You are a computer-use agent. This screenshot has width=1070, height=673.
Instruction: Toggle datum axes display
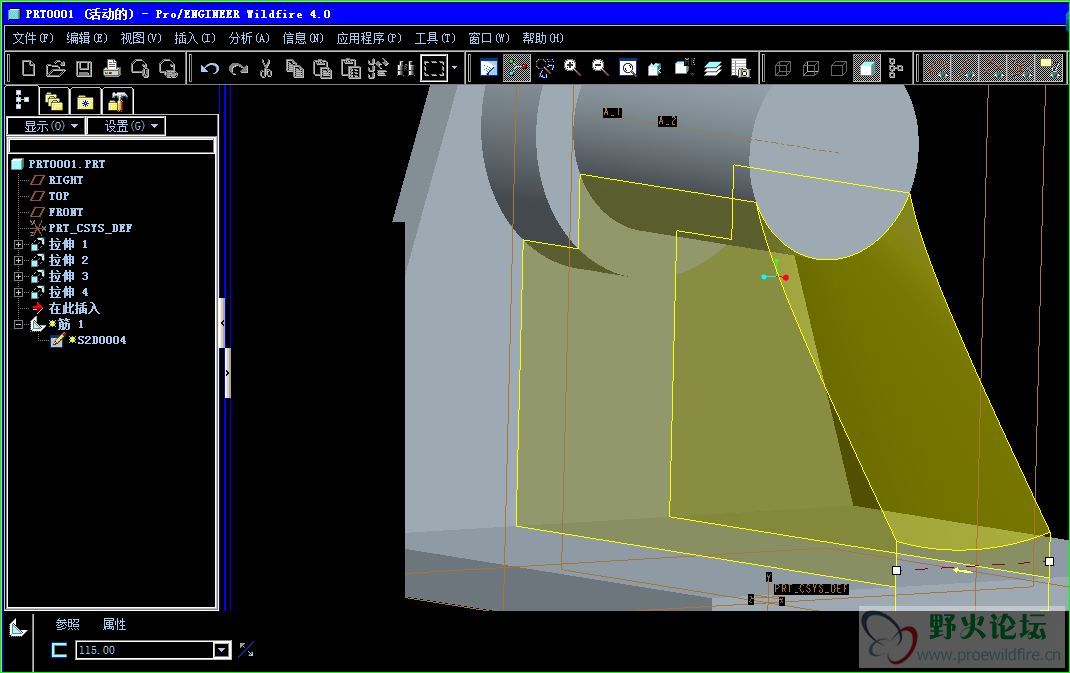(966, 68)
